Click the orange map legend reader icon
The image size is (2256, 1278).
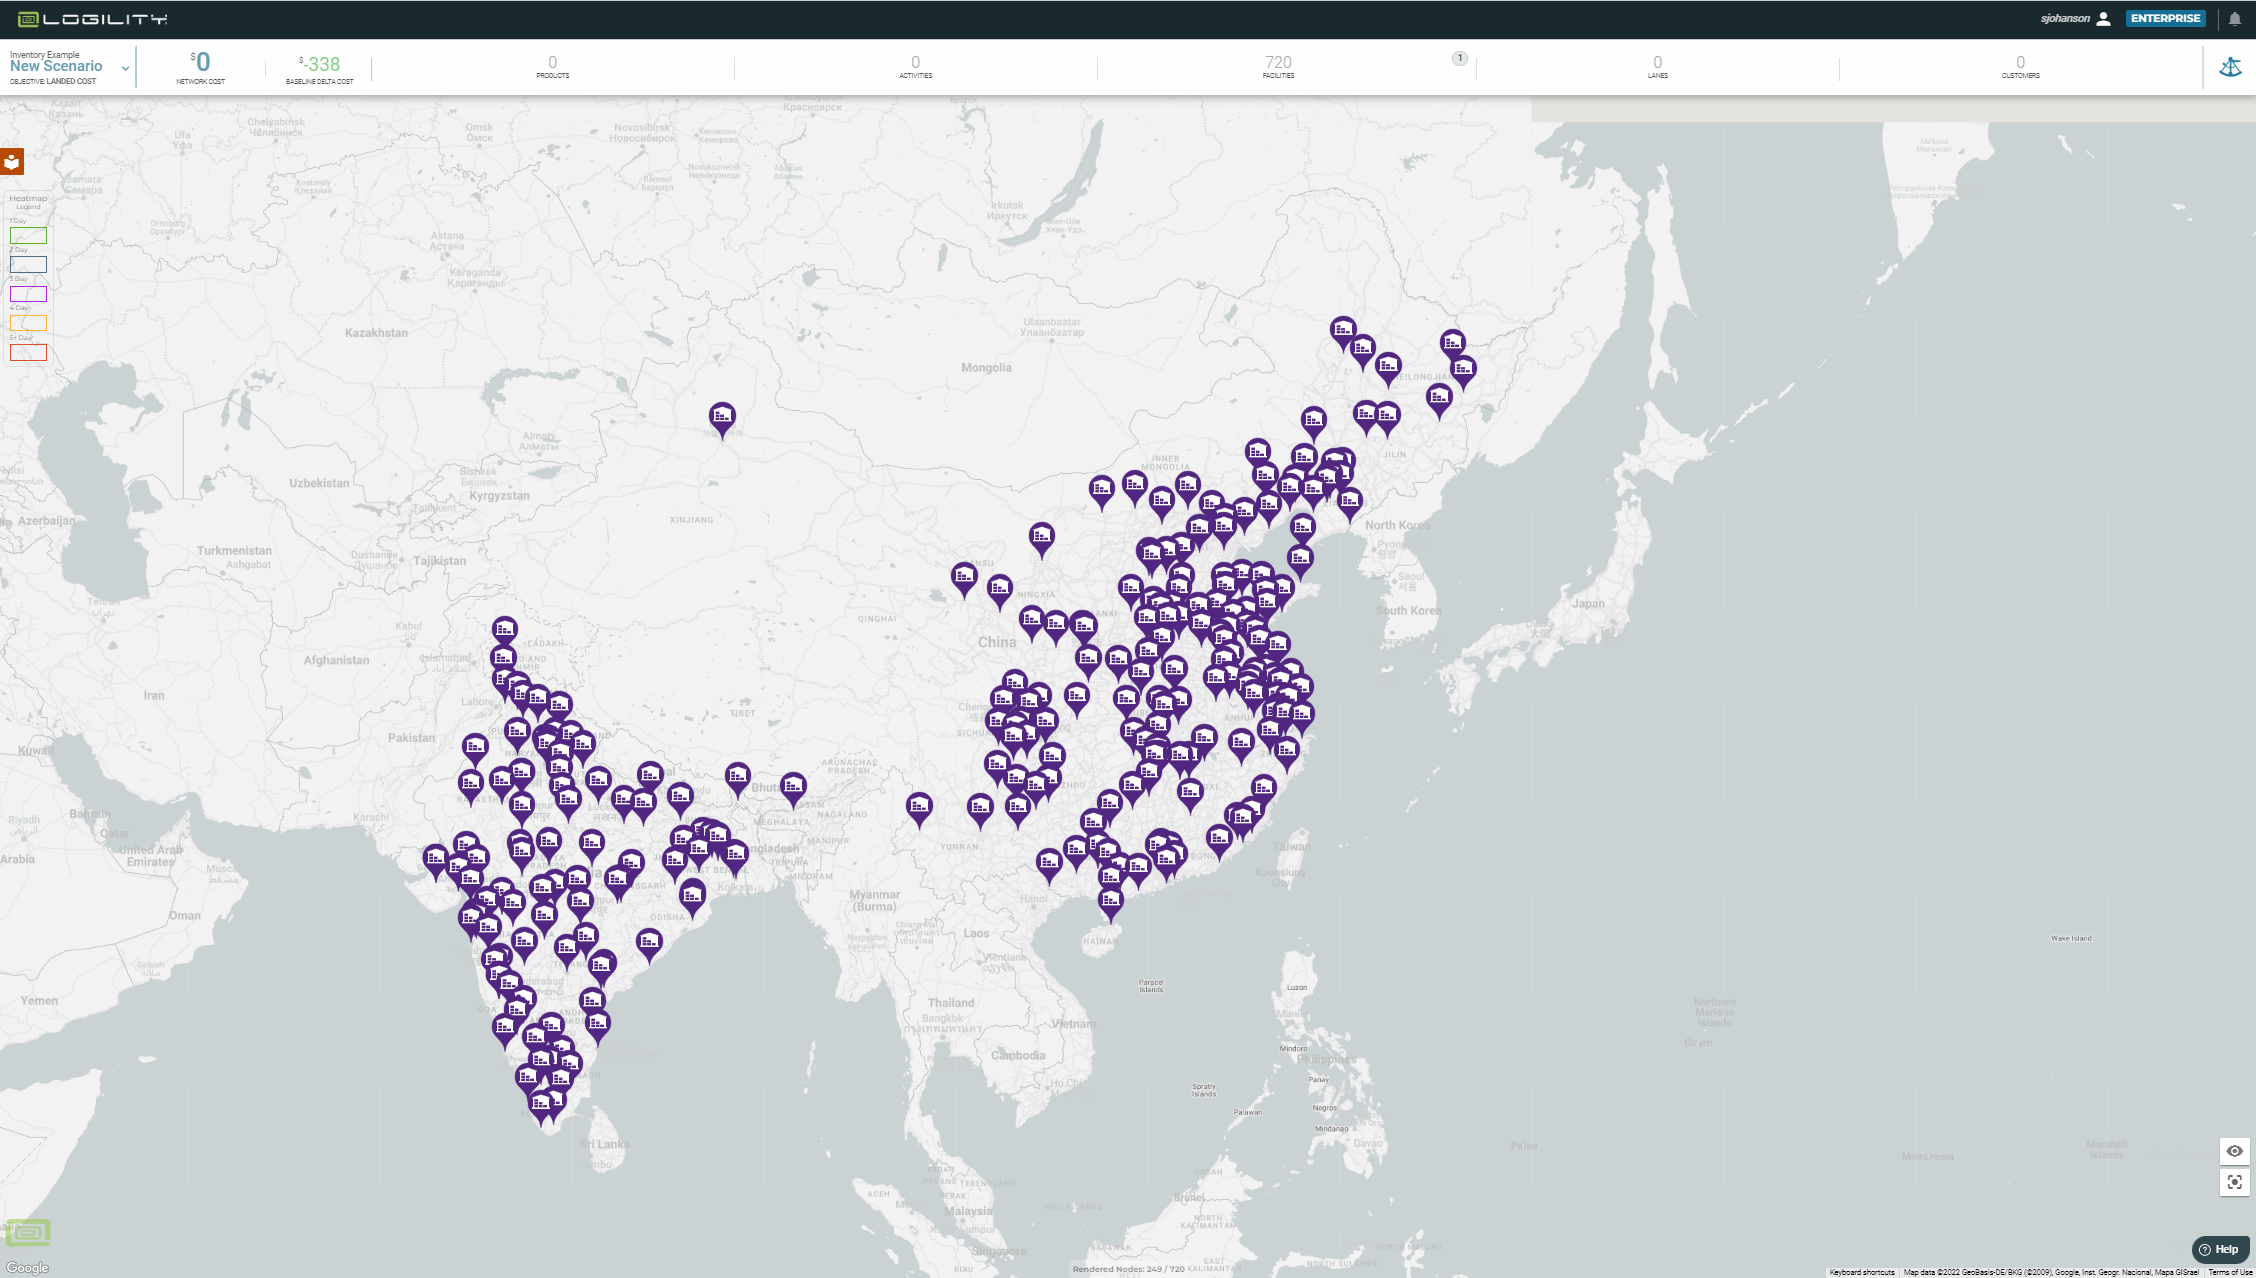click(x=12, y=162)
